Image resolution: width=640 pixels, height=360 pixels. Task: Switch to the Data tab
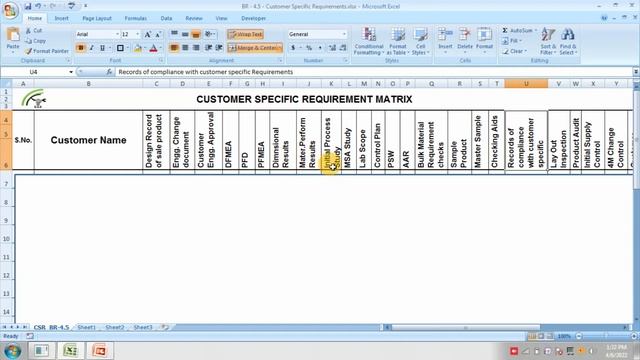click(166, 18)
